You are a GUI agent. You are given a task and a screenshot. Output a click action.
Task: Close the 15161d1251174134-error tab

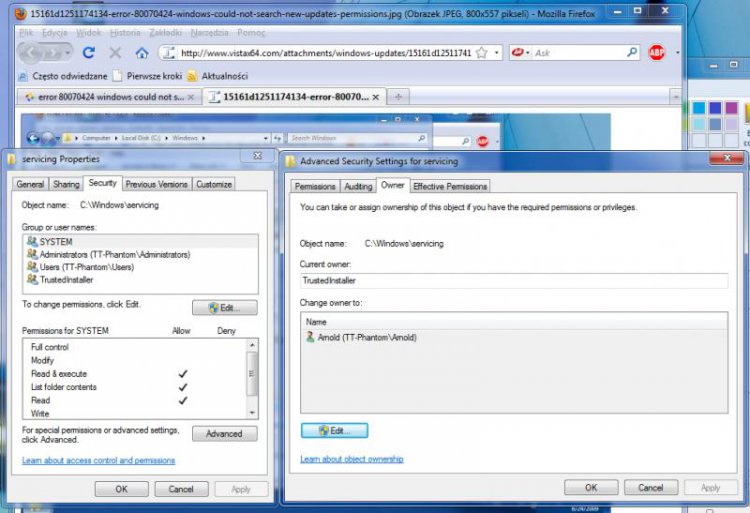coord(375,97)
